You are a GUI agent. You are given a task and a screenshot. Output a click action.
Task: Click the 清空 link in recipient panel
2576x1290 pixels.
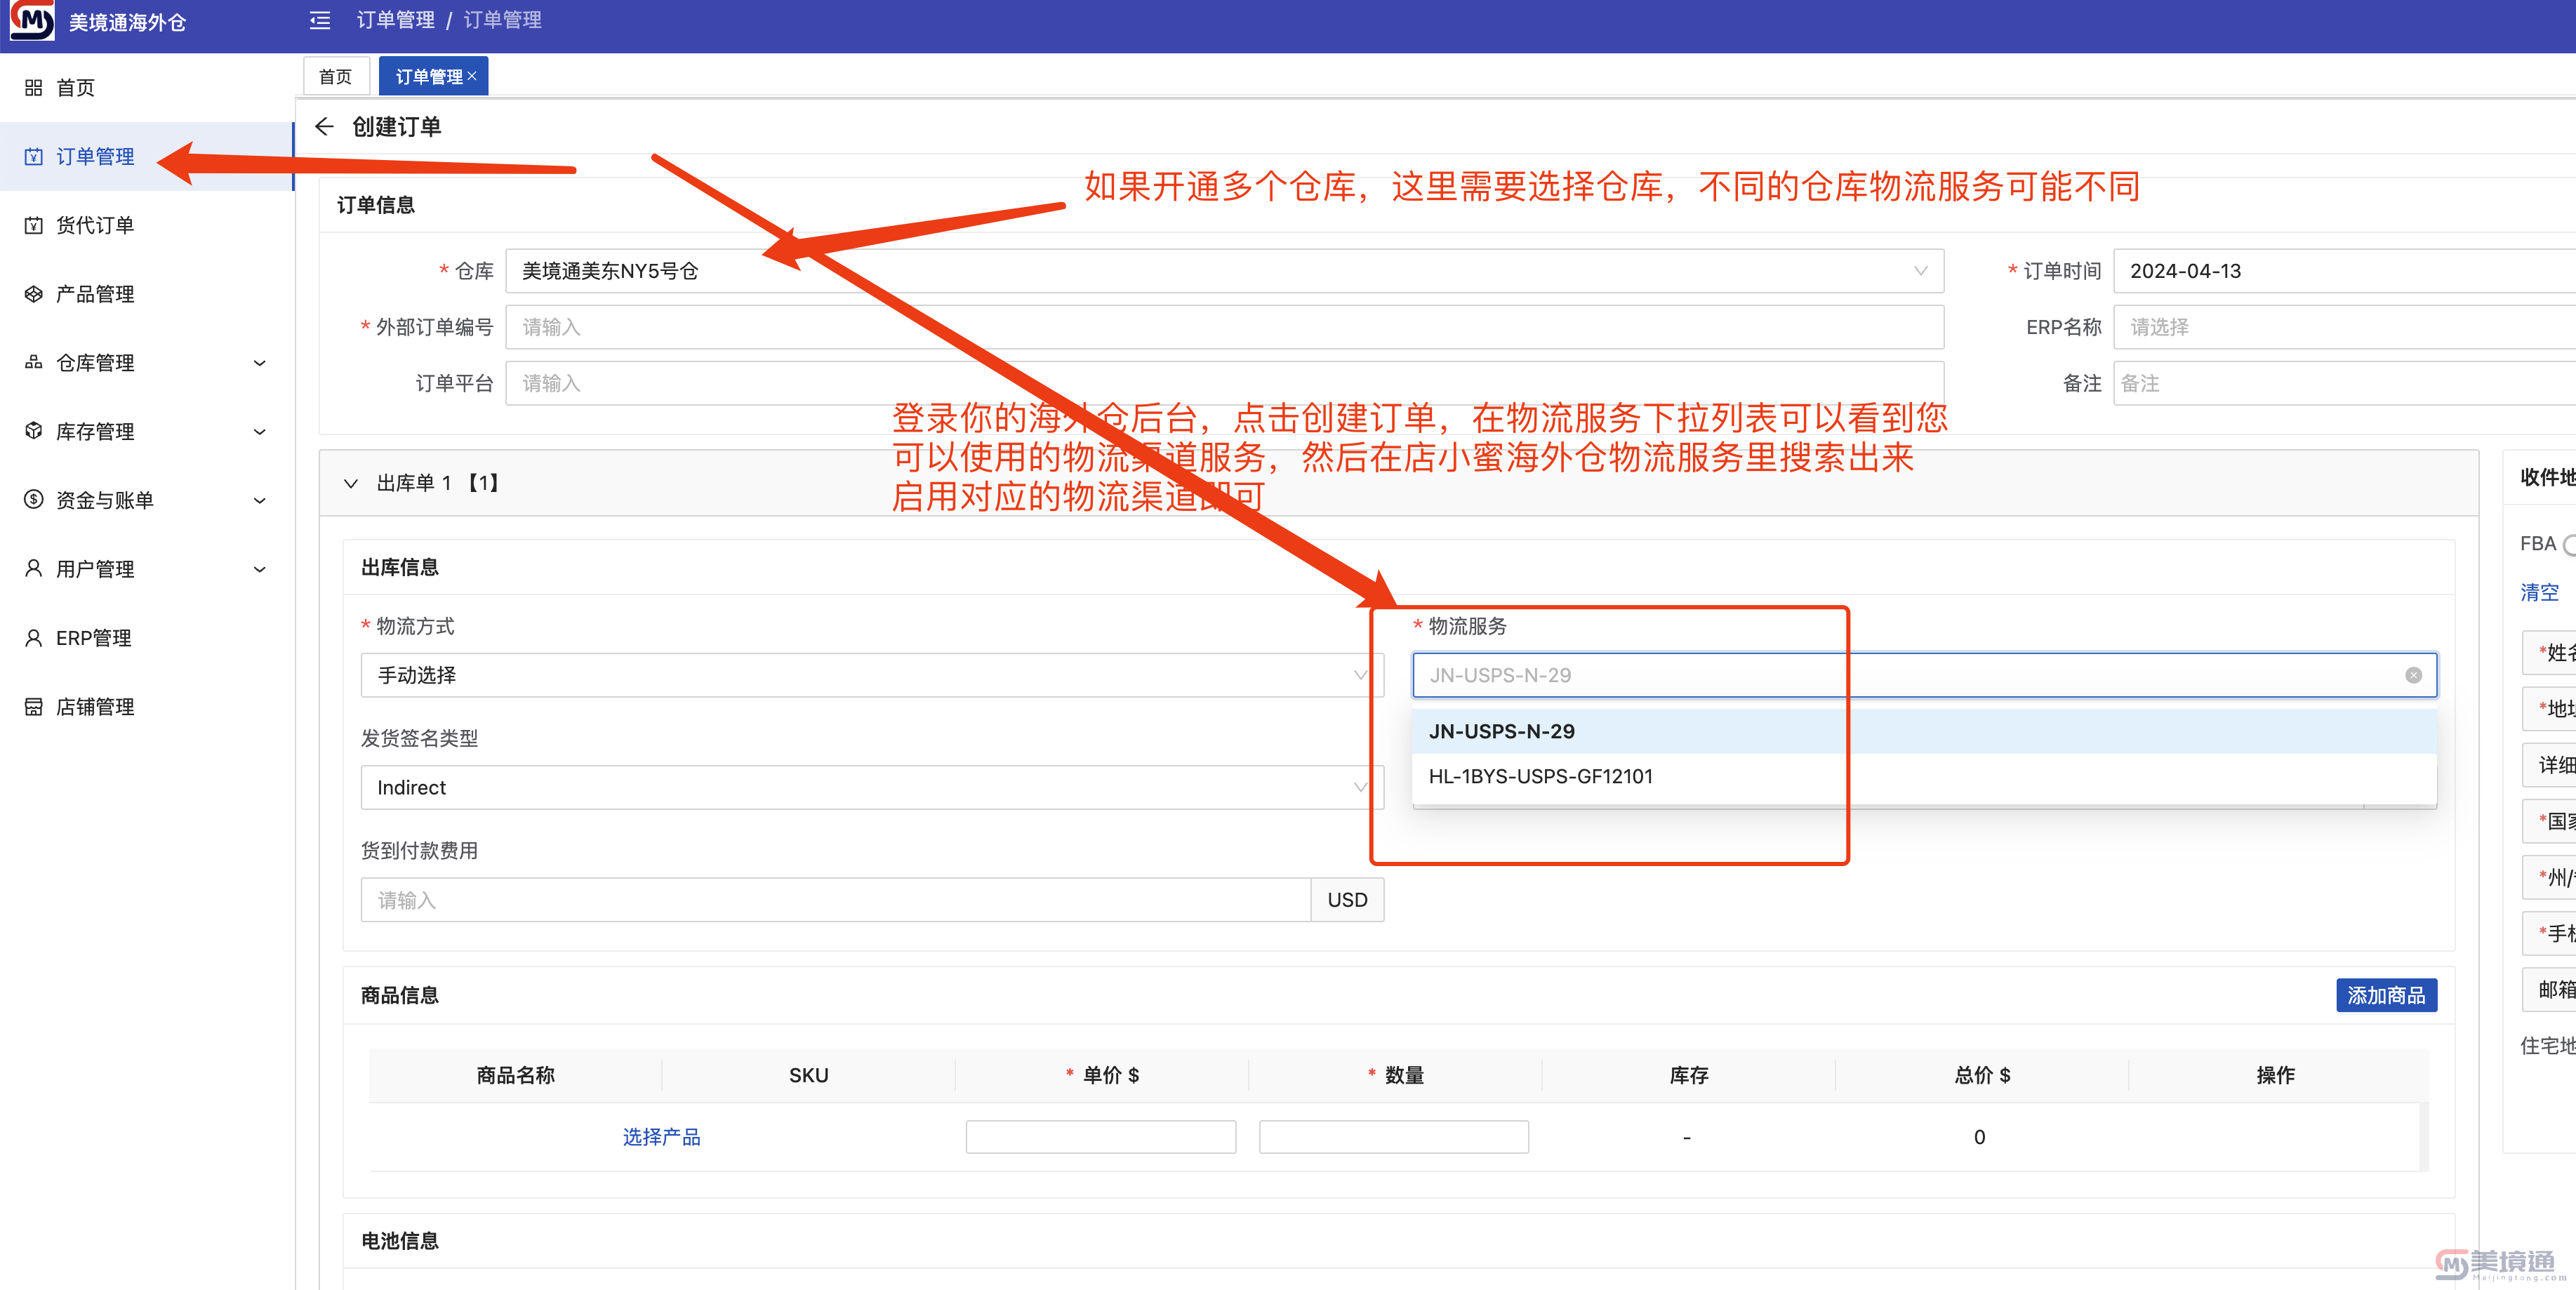(x=2539, y=592)
